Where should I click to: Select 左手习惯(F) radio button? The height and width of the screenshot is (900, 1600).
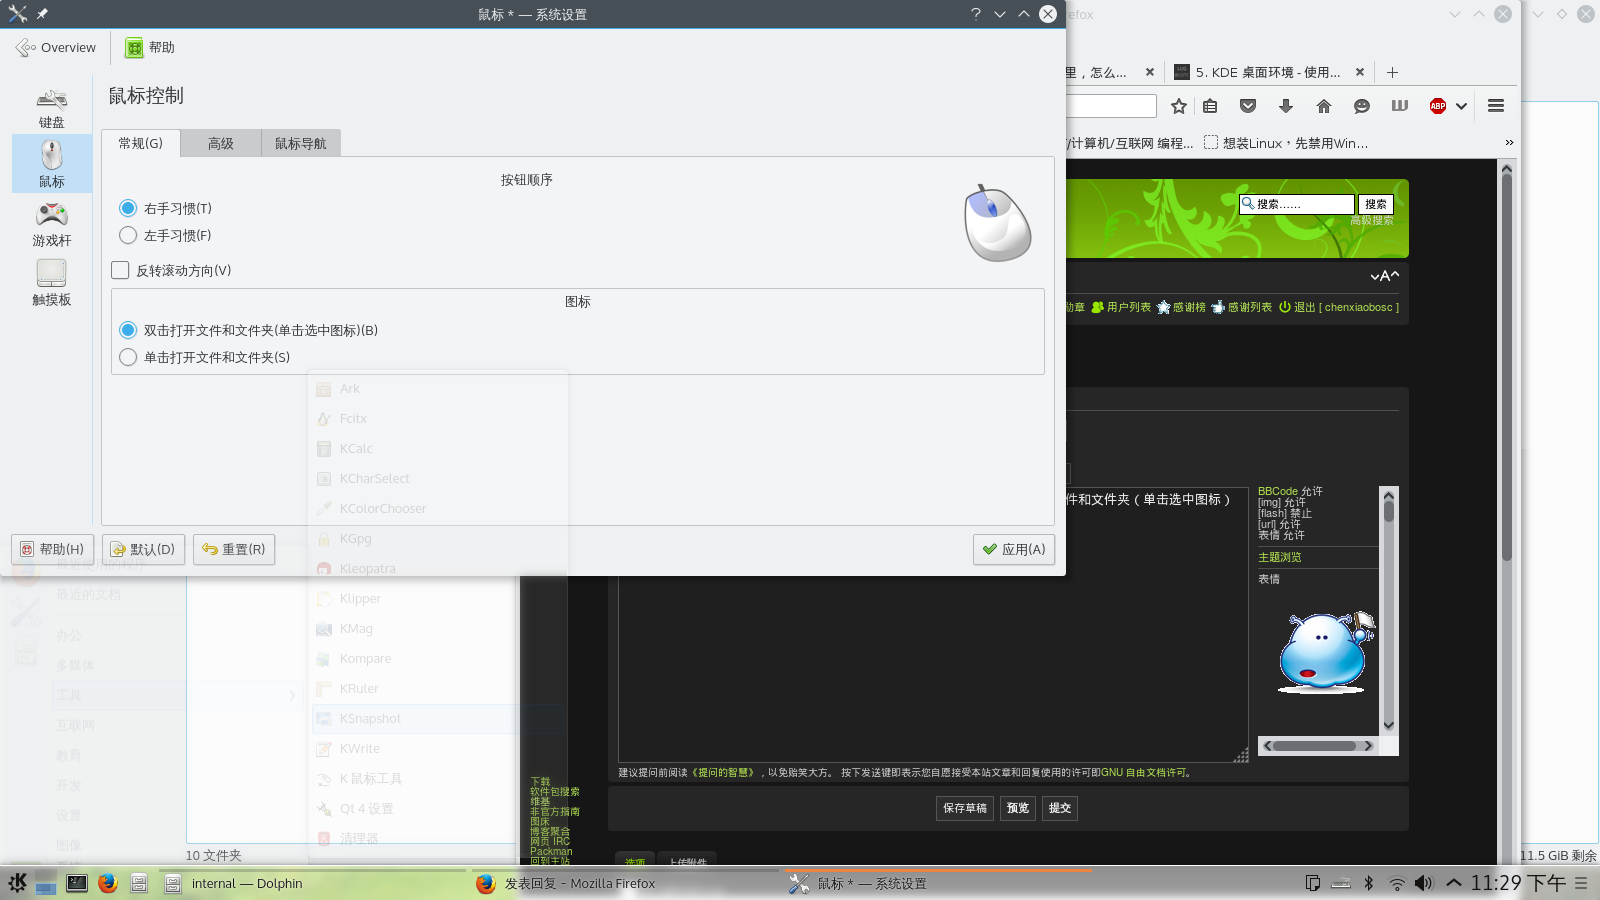(166, 235)
